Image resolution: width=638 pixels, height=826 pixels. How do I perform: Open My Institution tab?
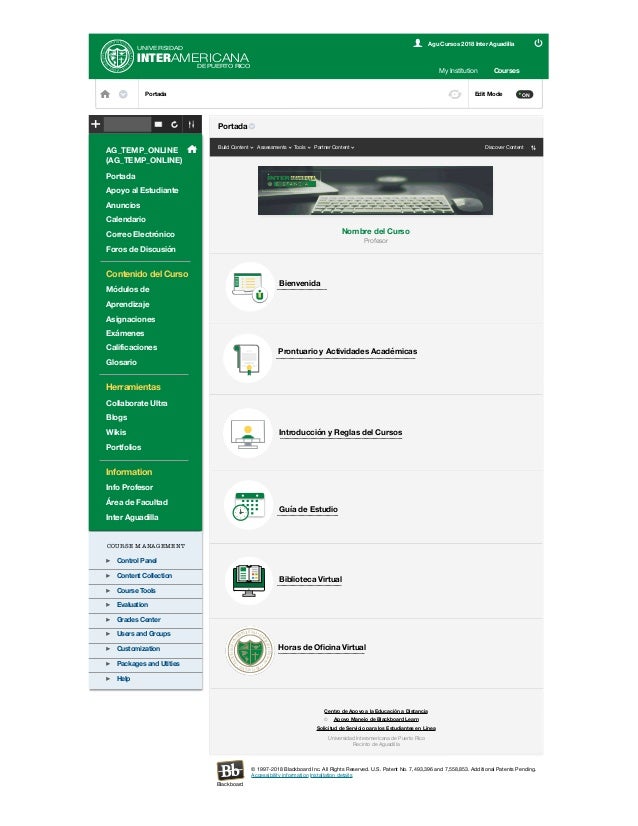click(458, 71)
